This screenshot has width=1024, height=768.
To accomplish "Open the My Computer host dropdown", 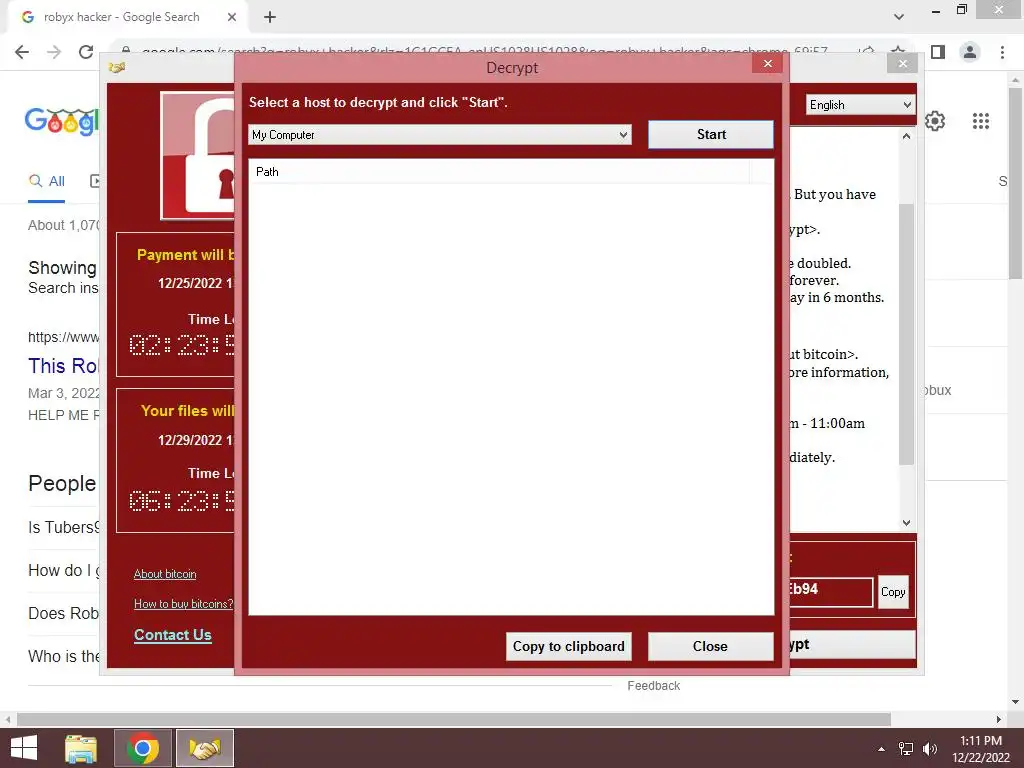I will (440, 135).
